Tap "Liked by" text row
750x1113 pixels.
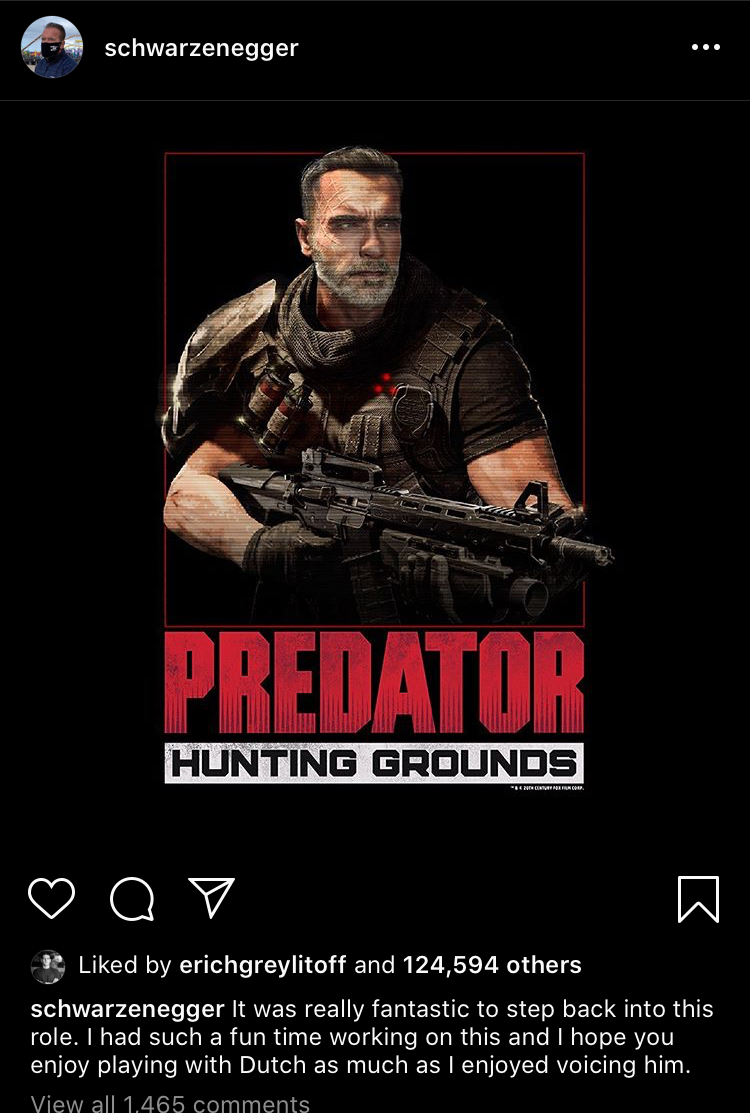(306, 966)
